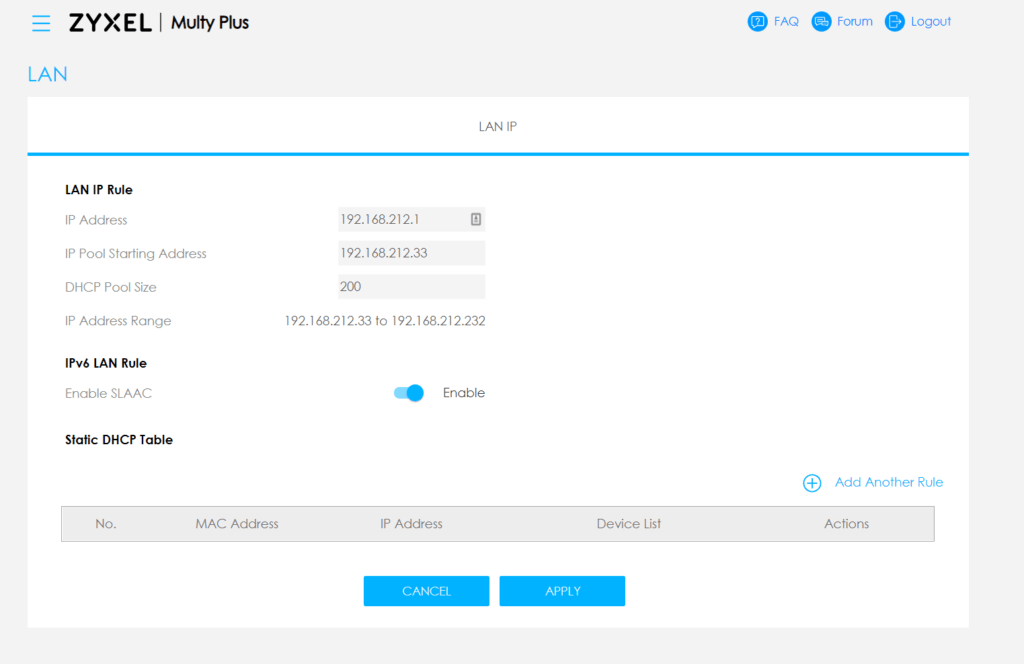The height and width of the screenshot is (664, 1024).
Task: Click the Device List column header
Action: 628,524
